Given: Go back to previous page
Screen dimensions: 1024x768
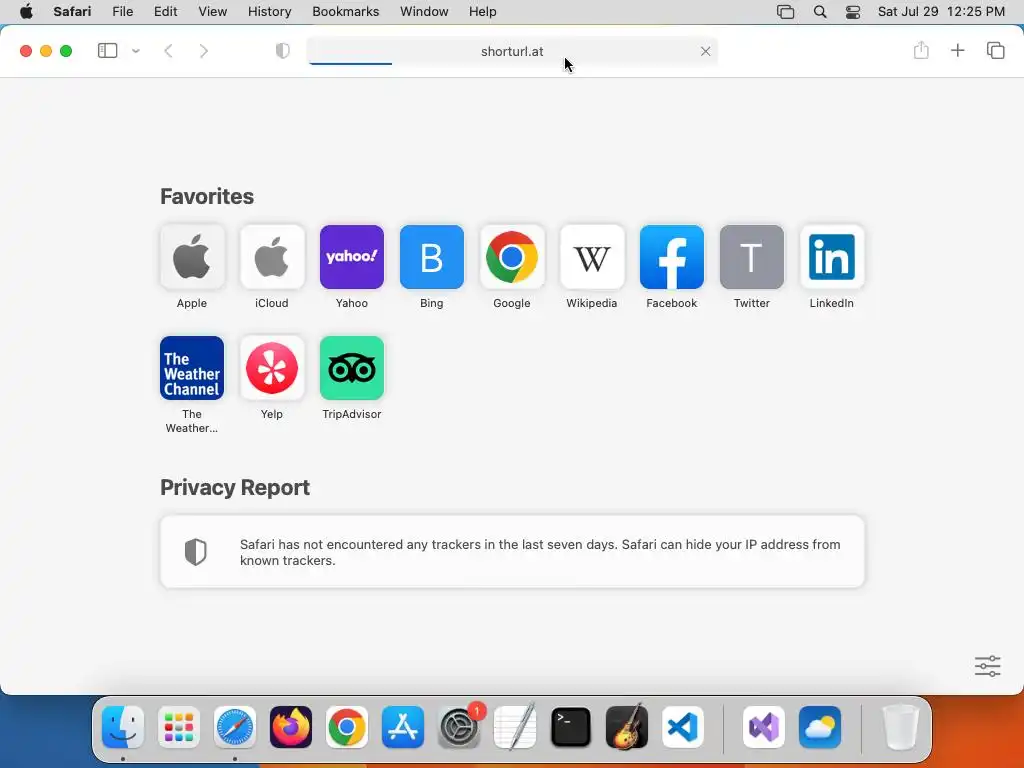Looking at the screenshot, I should click(x=168, y=51).
